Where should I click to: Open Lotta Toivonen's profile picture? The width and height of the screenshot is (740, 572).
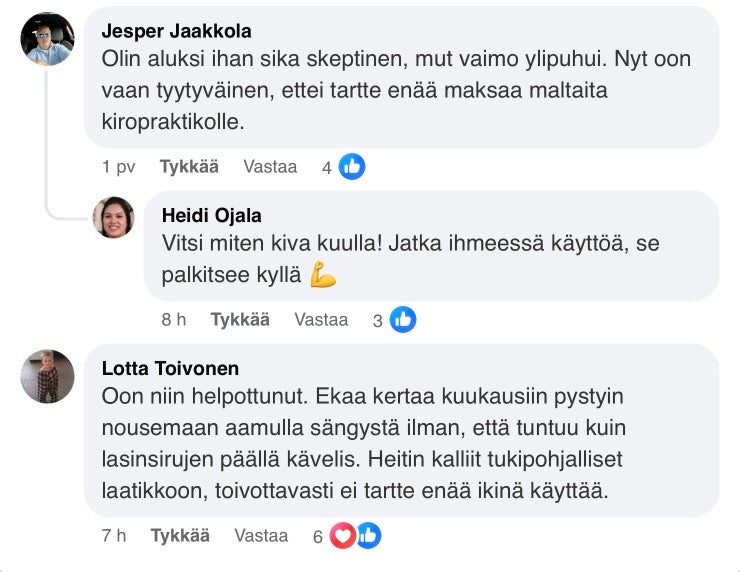(48, 376)
